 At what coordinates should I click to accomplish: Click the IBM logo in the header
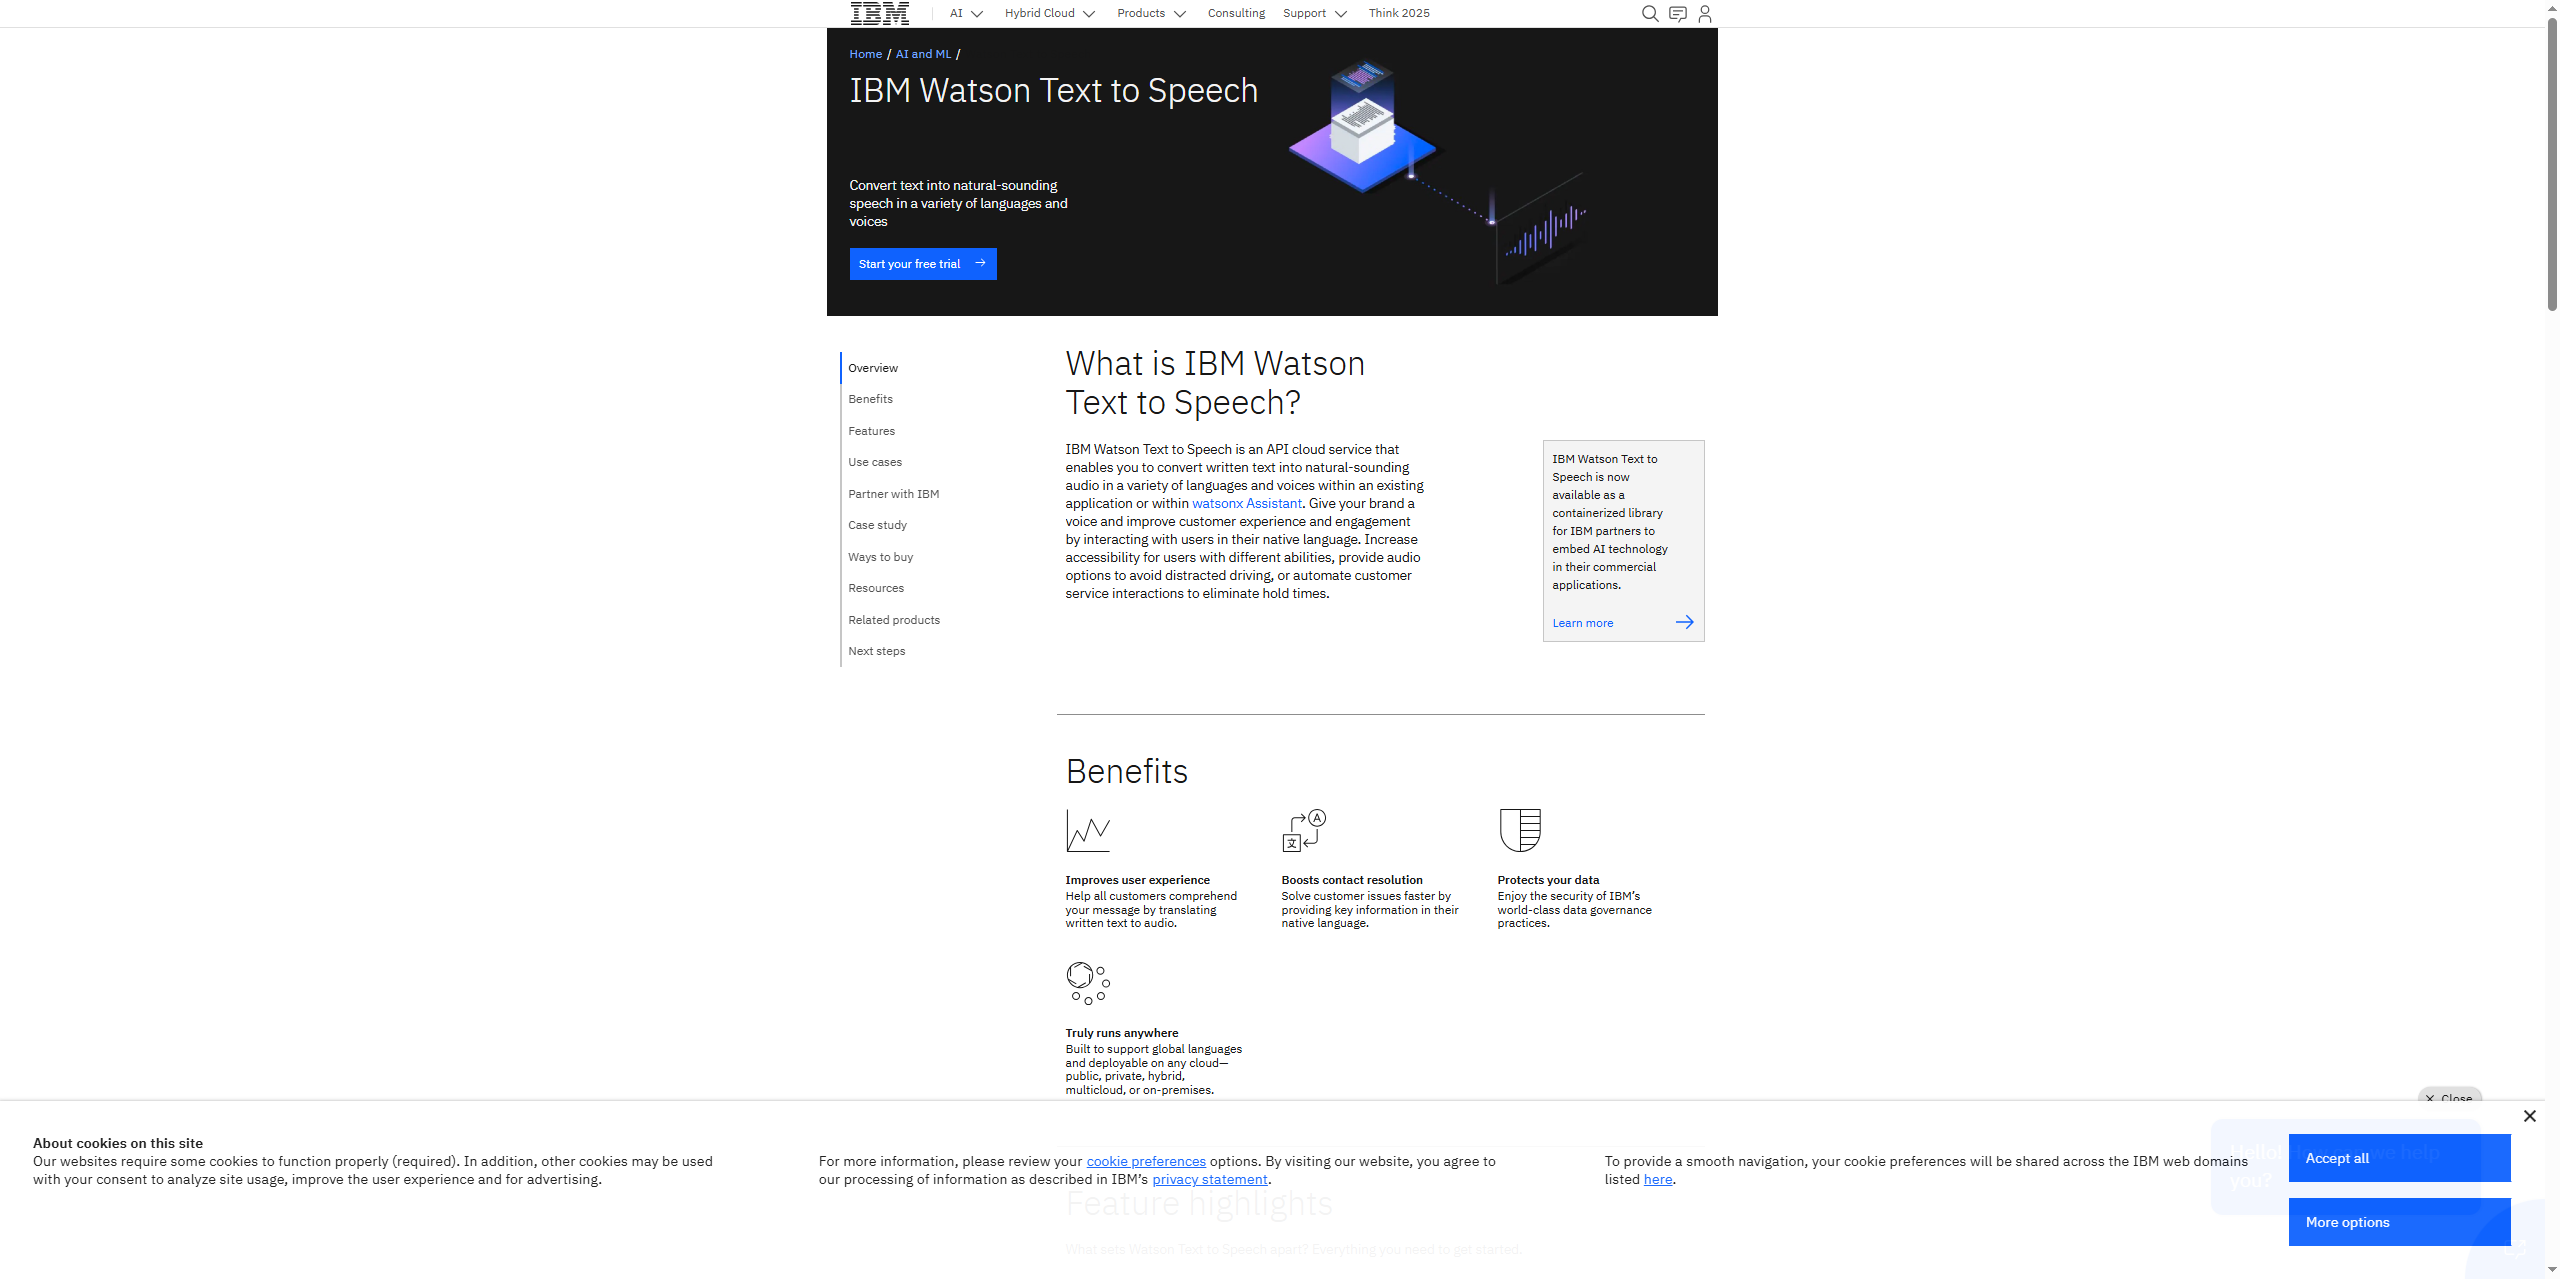[x=878, y=12]
